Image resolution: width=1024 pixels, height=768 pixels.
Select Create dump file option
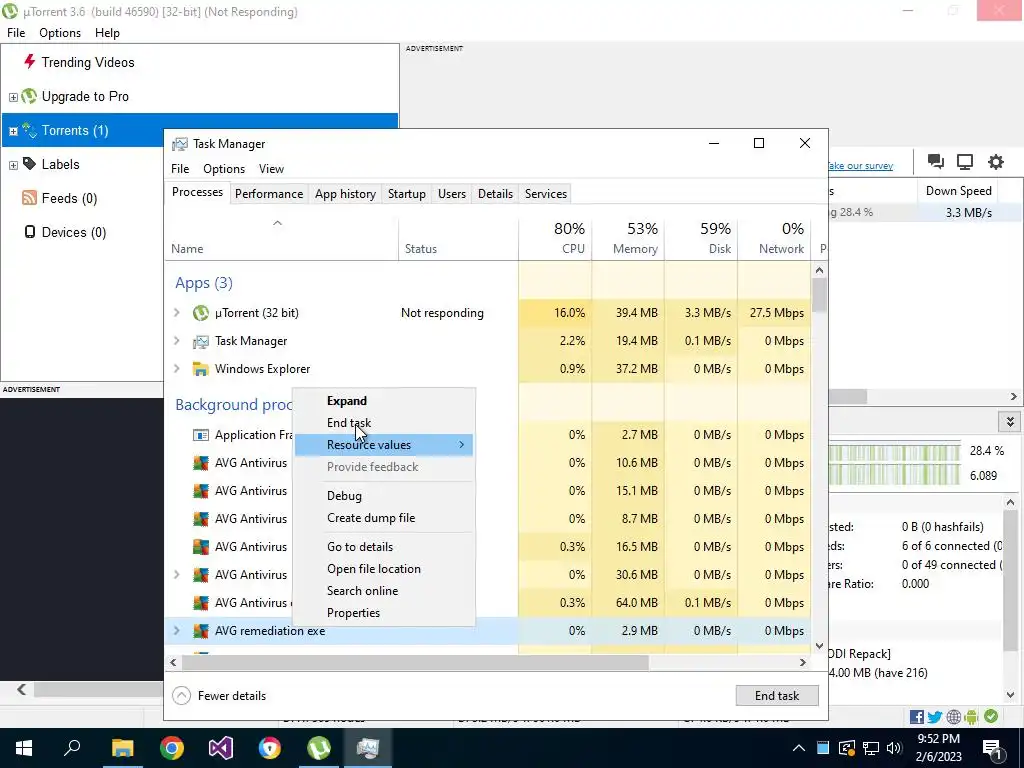click(x=384, y=518)
